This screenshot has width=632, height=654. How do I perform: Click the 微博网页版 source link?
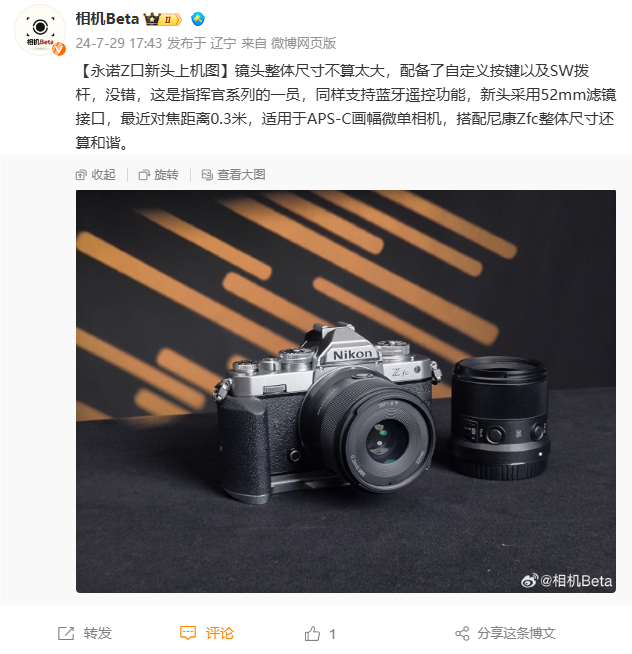tap(303, 43)
